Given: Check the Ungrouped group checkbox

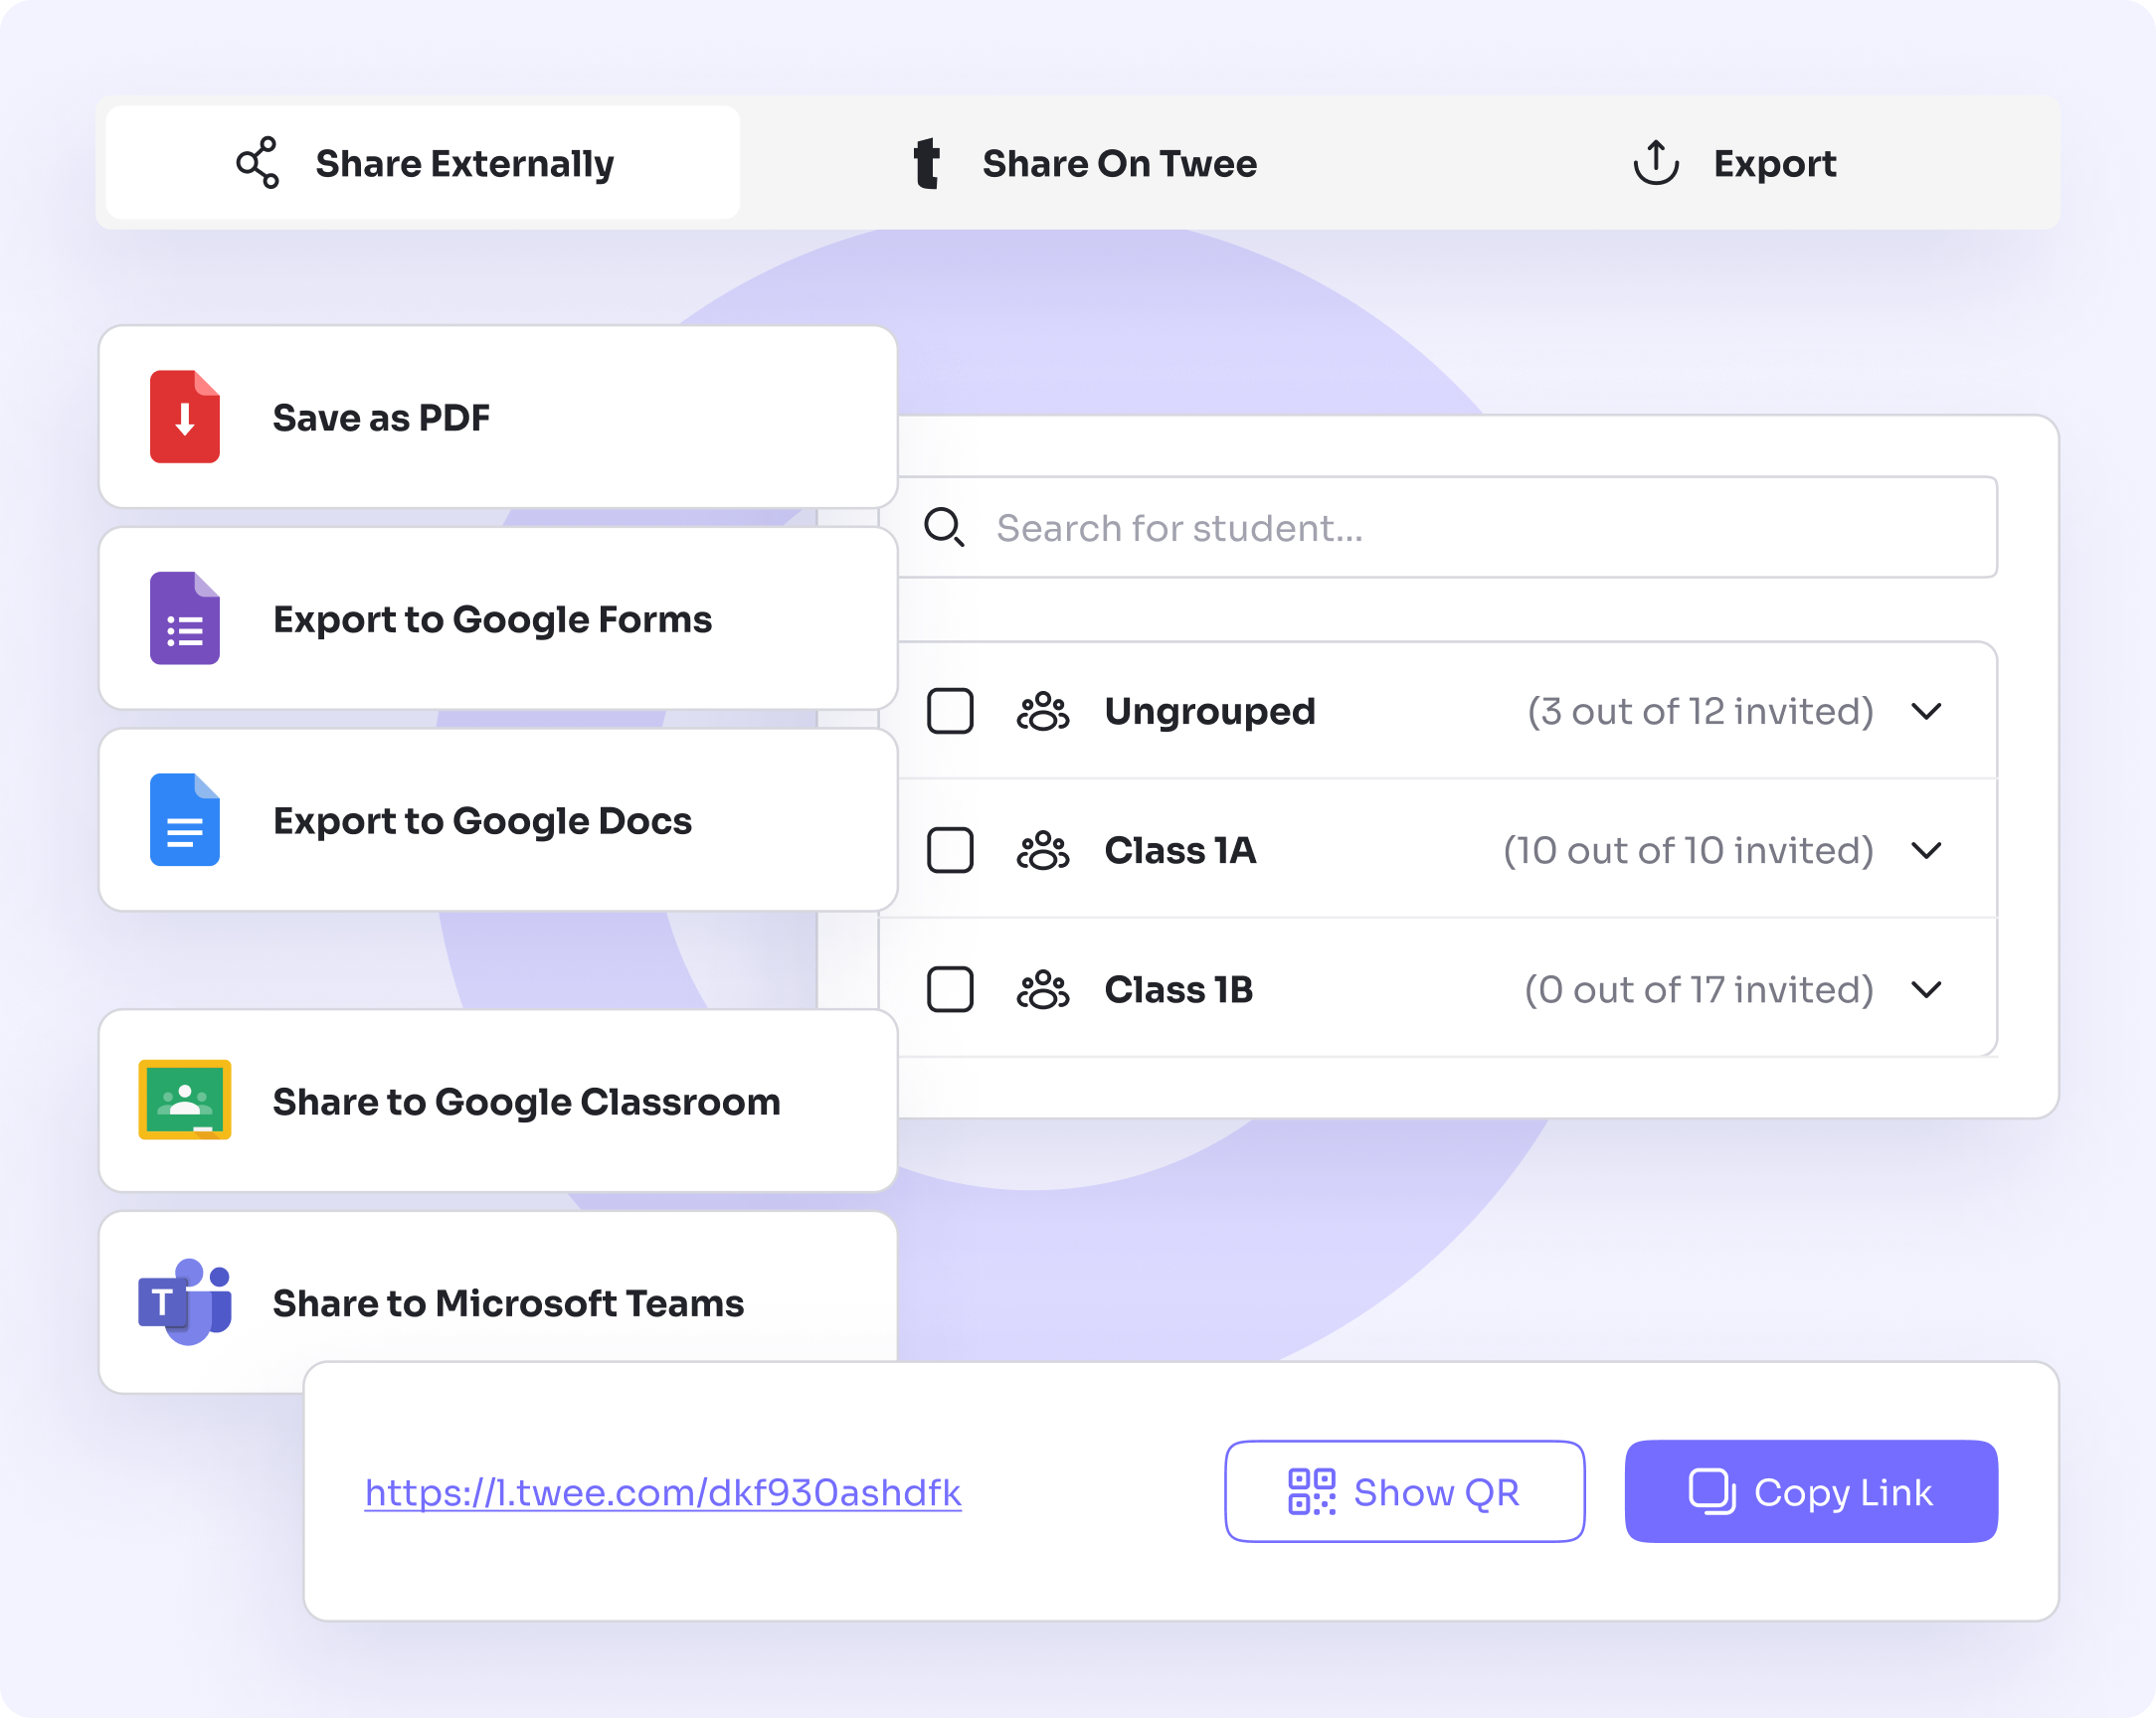Looking at the screenshot, I should pos(950,712).
